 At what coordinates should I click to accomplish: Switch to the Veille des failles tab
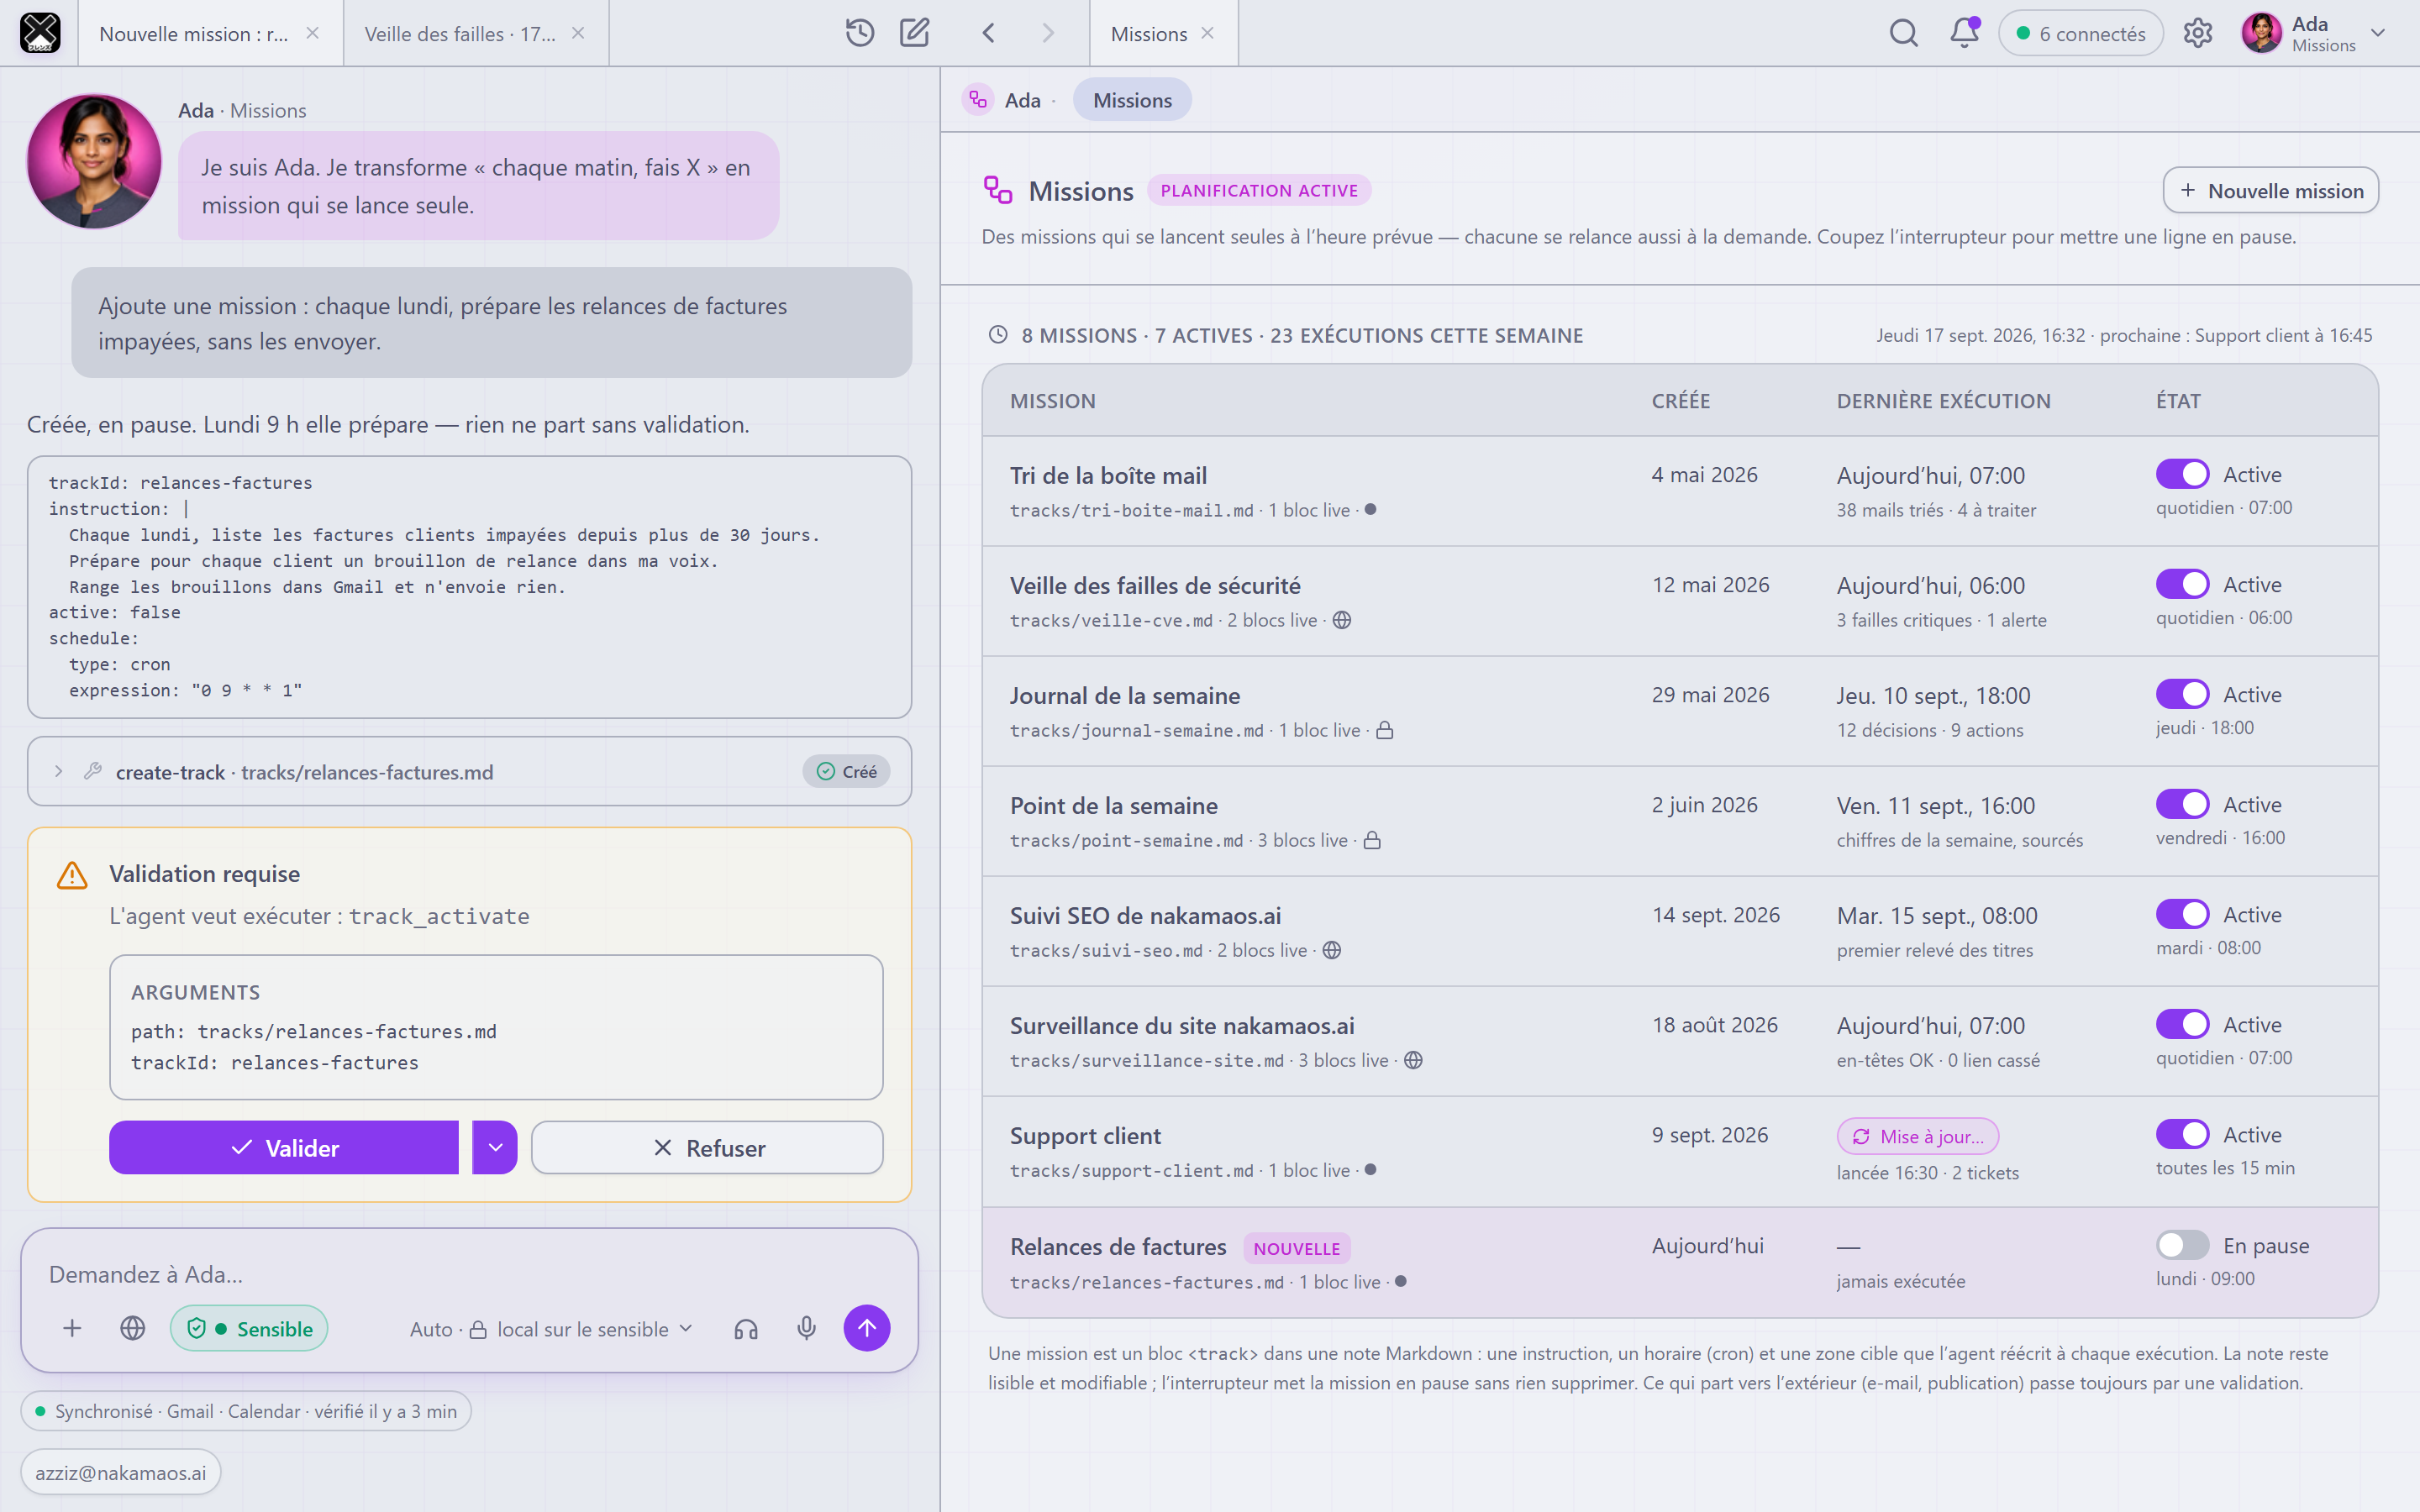(476, 33)
